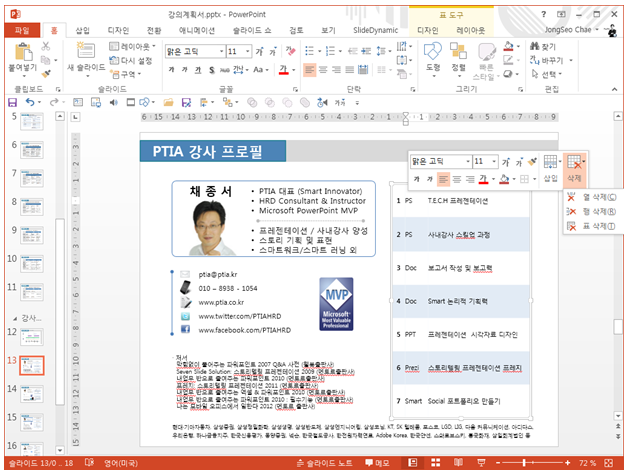This screenshot has height=473, width=630.
Task: Click Delete (삭제) table icon in mini toolbar
Action: (x=574, y=162)
